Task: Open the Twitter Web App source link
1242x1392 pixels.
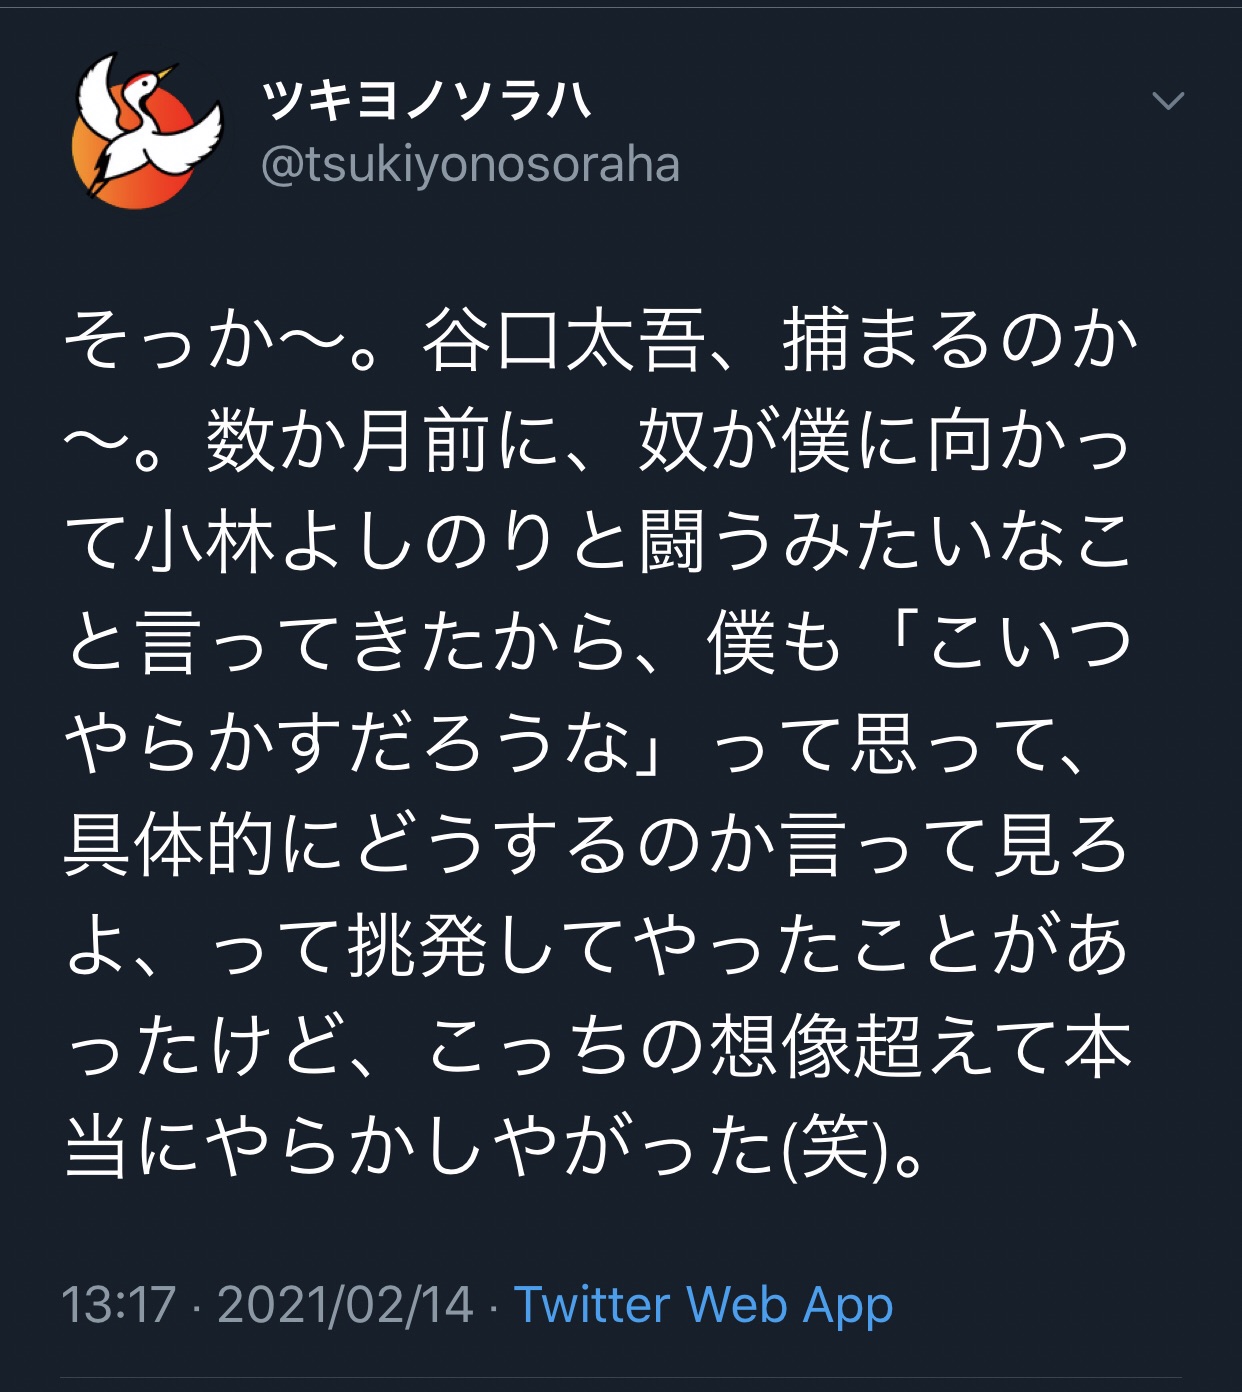Action: pyautogui.click(x=703, y=1305)
